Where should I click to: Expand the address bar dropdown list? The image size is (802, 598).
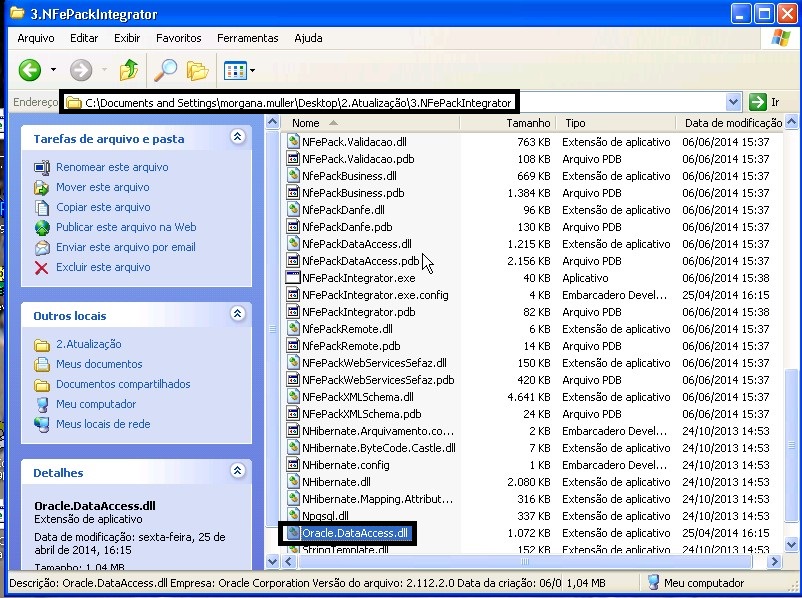[x=735, y=102]
